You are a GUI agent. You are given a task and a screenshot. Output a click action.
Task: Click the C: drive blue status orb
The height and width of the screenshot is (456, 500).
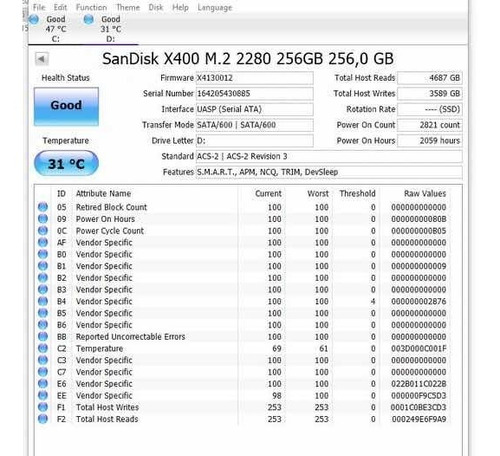click(34, 19)
